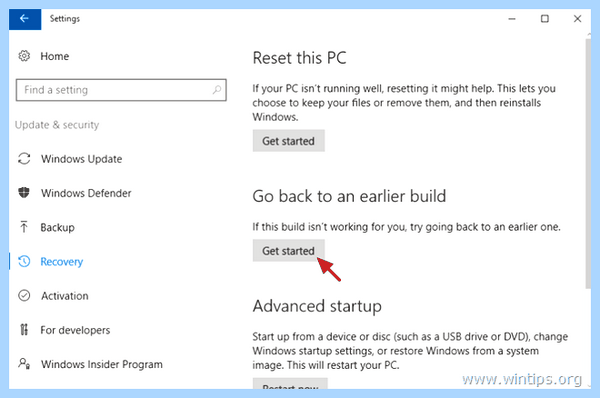Click the For developers tools icon
The width and height of the screenshot is (600, 398).
tap(24, 329)
